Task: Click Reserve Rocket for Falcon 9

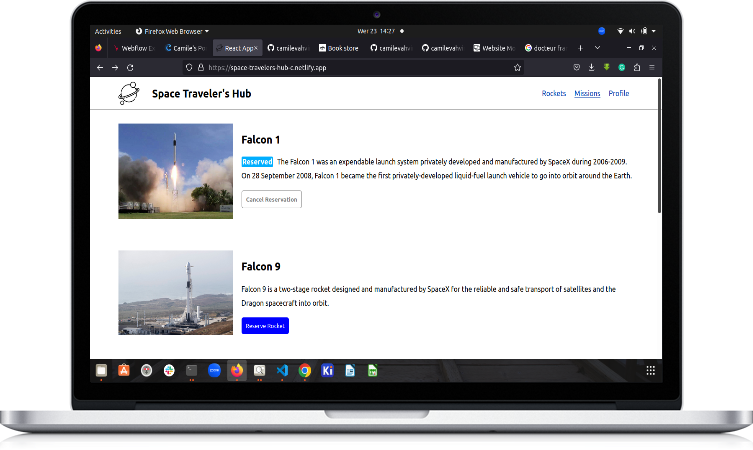Action: (x=265, y=326)
